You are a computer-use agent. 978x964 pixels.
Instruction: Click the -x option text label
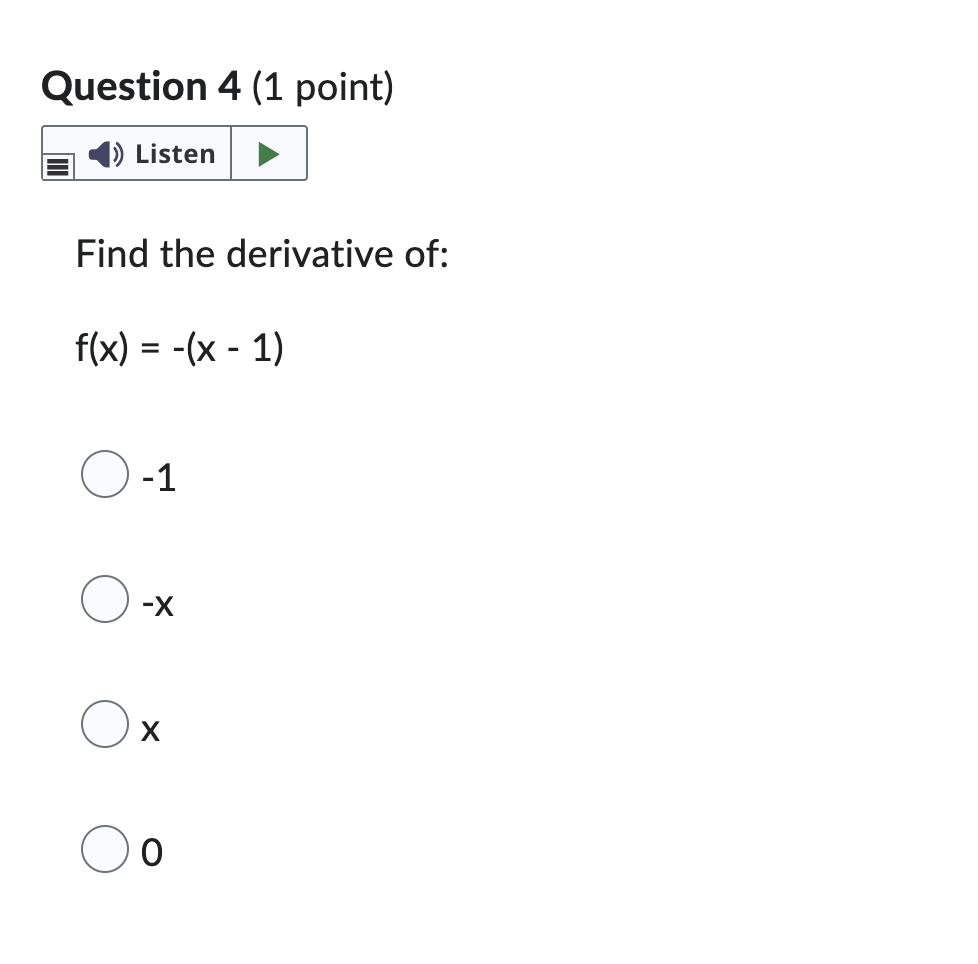click(x=158, y=603)
